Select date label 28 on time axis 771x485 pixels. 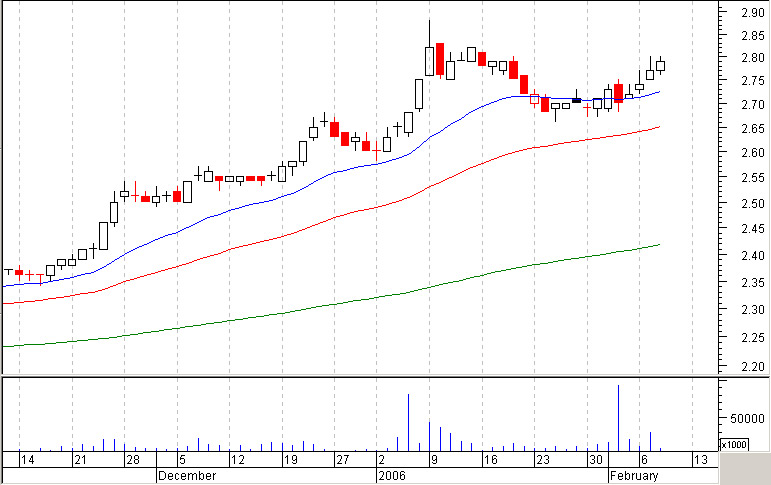[133, 460]
